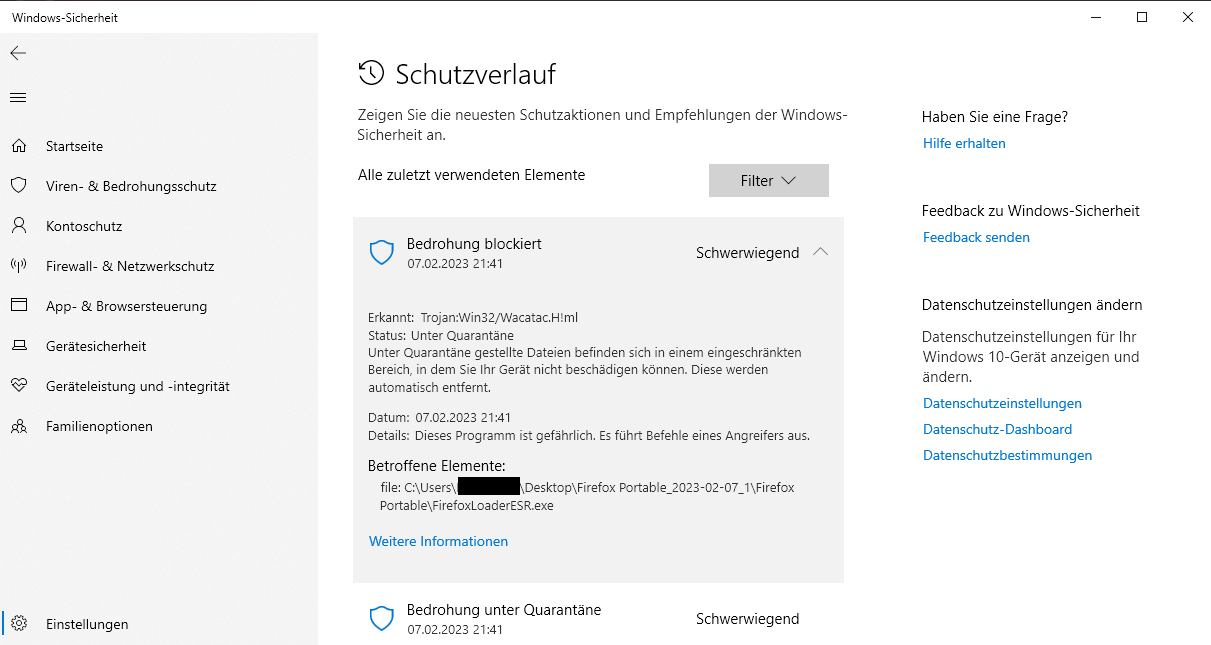Click the Einstellungen gear icon
The width and height of the screenshot is (1211, 645).
tap(18, 624)
